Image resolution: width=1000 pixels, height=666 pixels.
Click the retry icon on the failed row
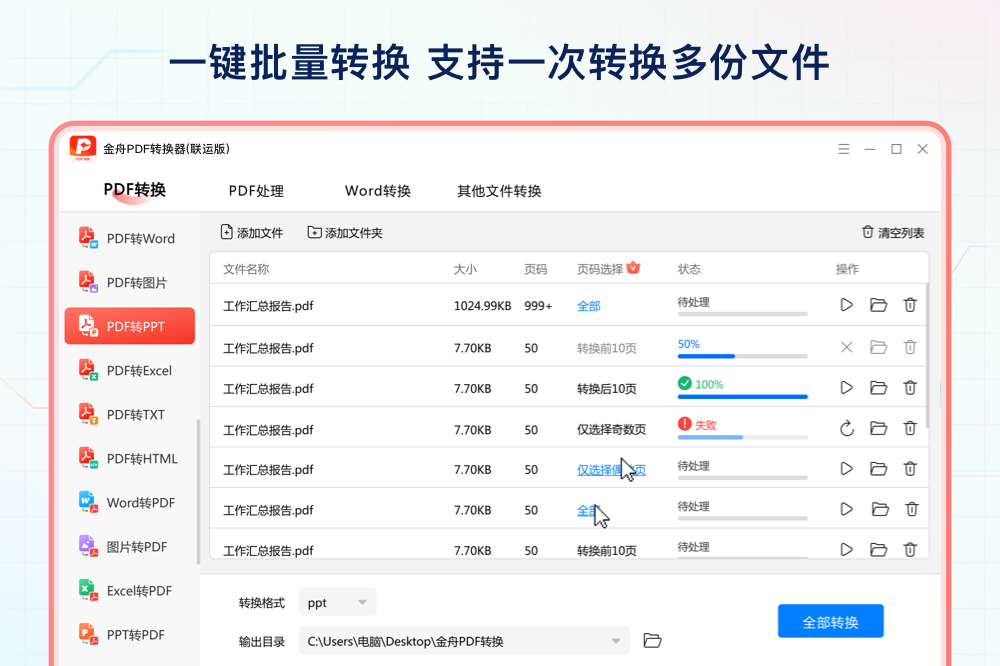point(847,428)
